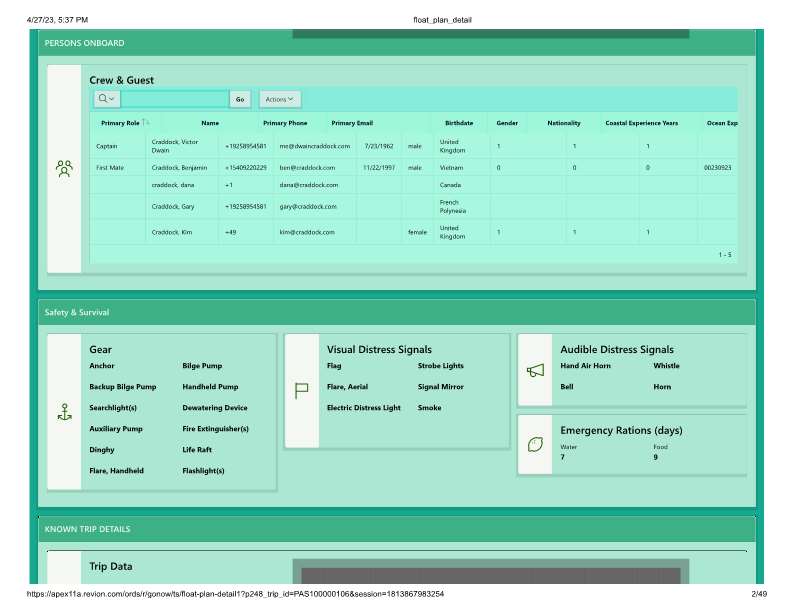Click the anchor icon beside Gear
This screenshot has height=613, width=793.
coord(64,412)
